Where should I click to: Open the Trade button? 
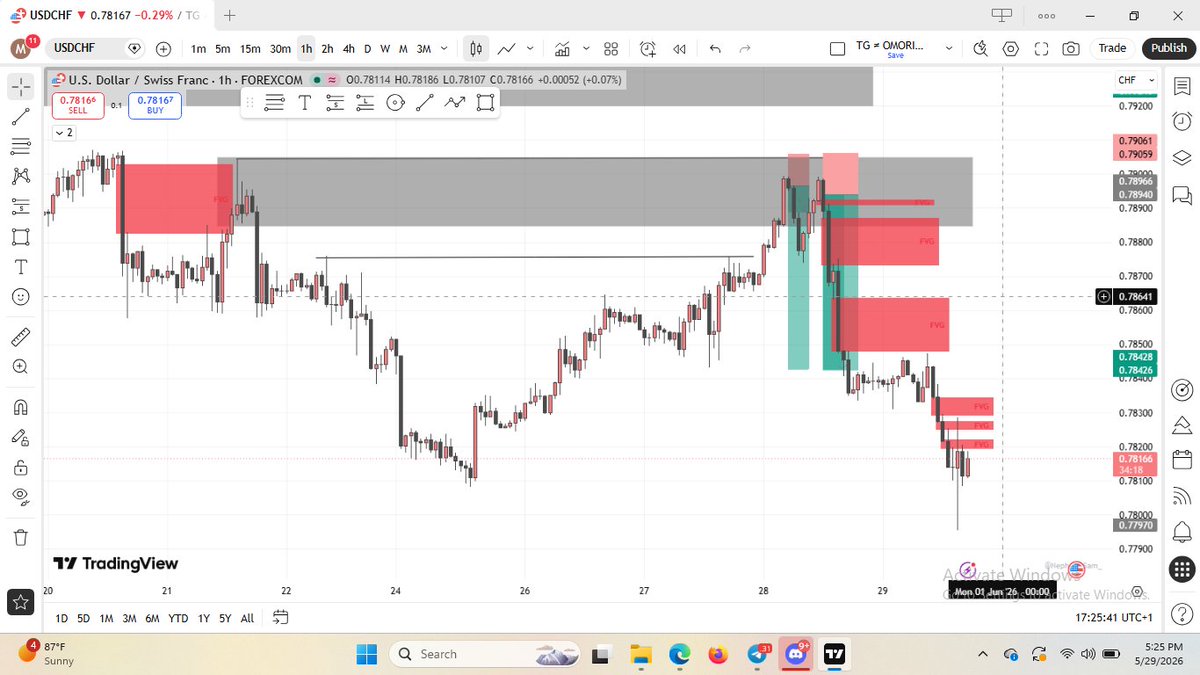pos(1112,48)
